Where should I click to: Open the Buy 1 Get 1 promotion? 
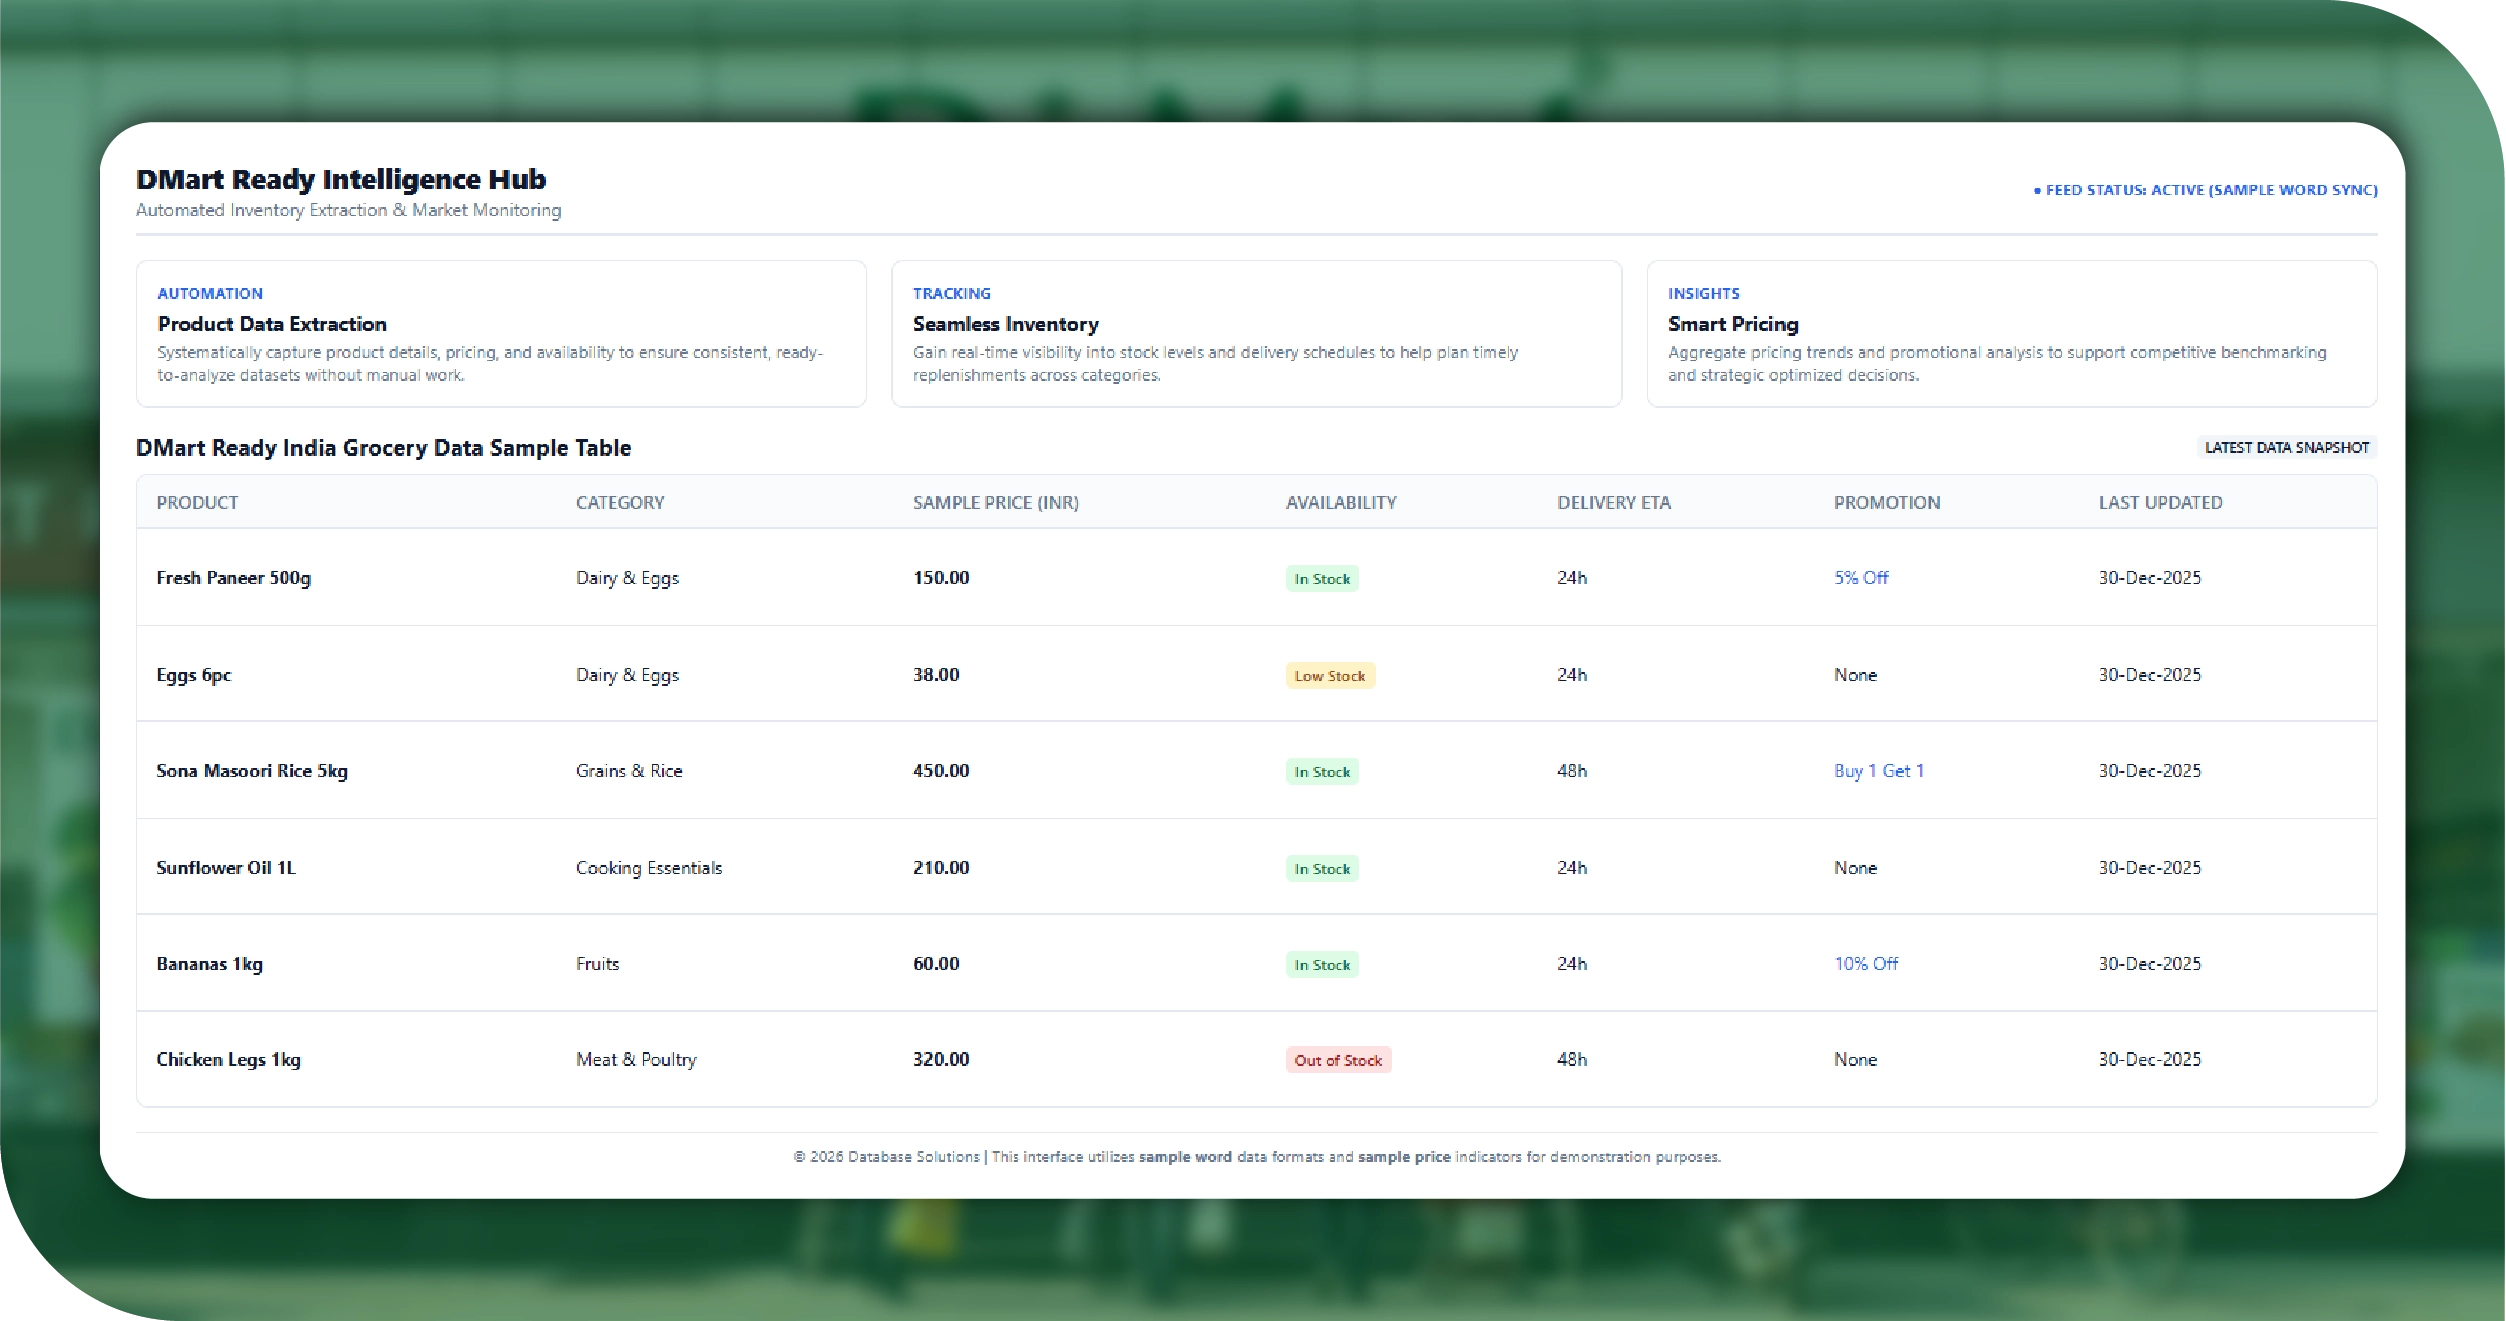1878,771
